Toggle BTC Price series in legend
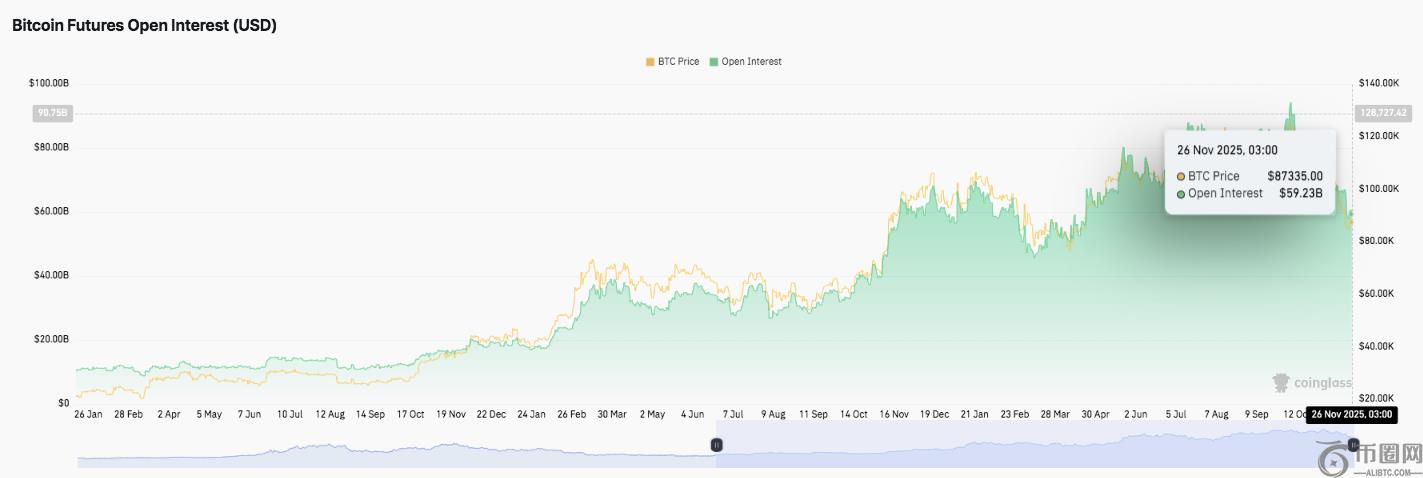1423x478 pixels. [678, 62]
